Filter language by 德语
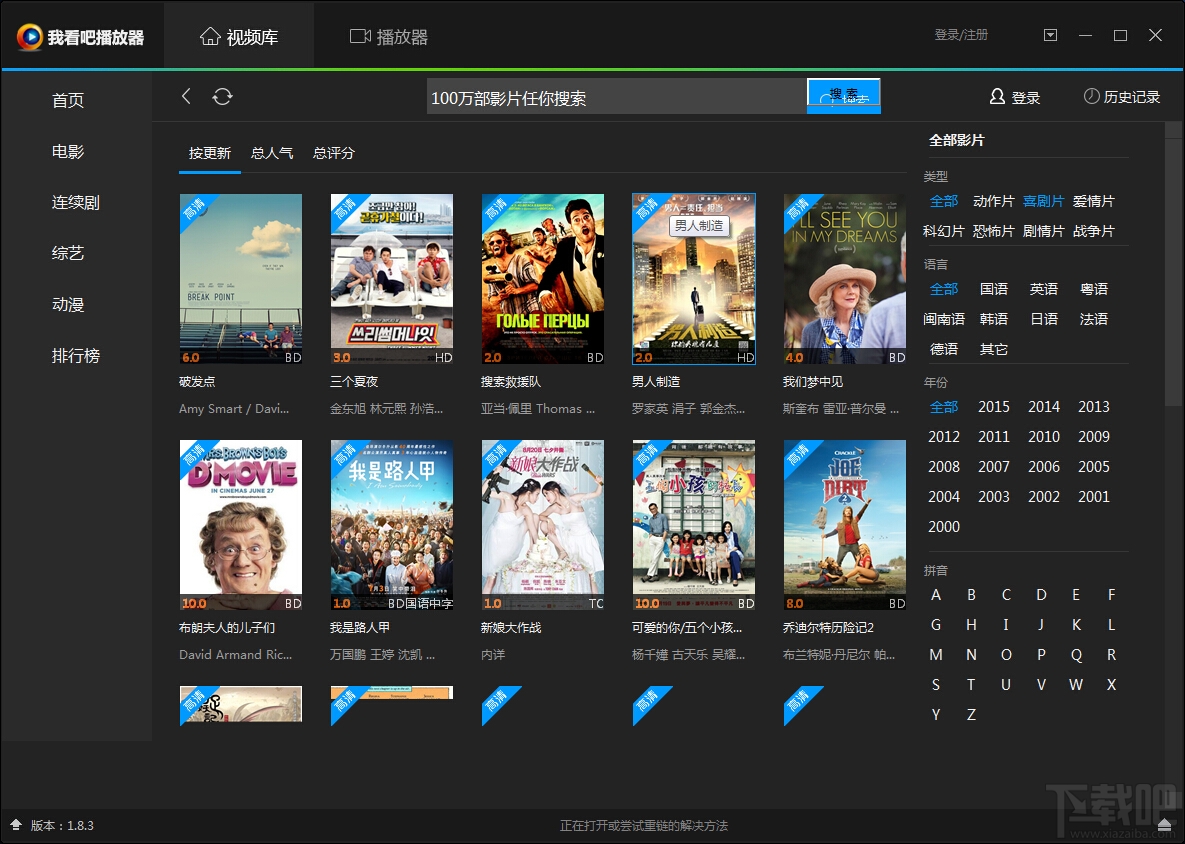This screenshot has width=1185, height=844. tap(944, 349)
